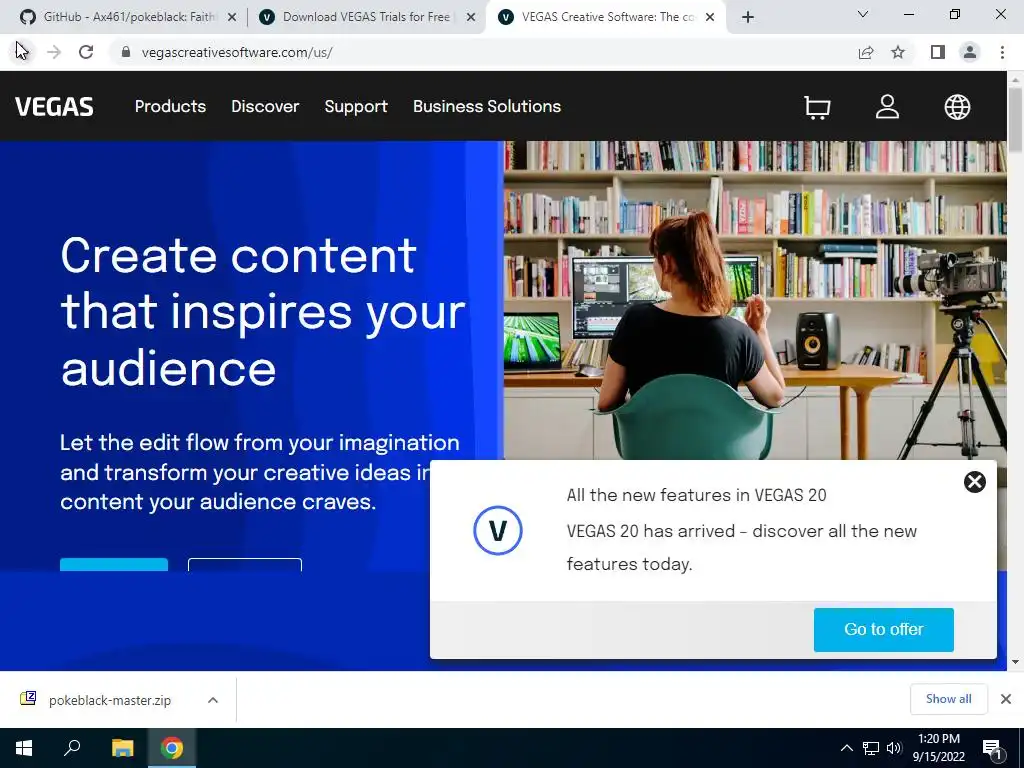
Task: Open a new browser tab
Action: point(748,18)
